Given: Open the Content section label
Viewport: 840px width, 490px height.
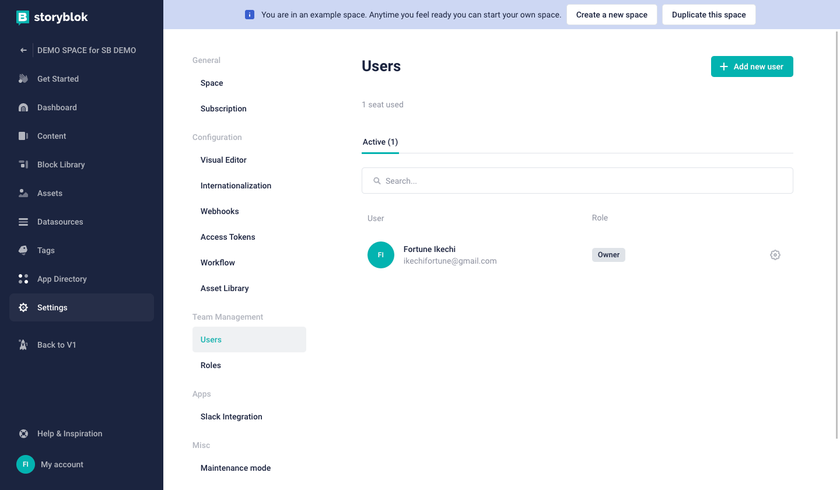Looking at the screenshot, I should click(51, 136).
